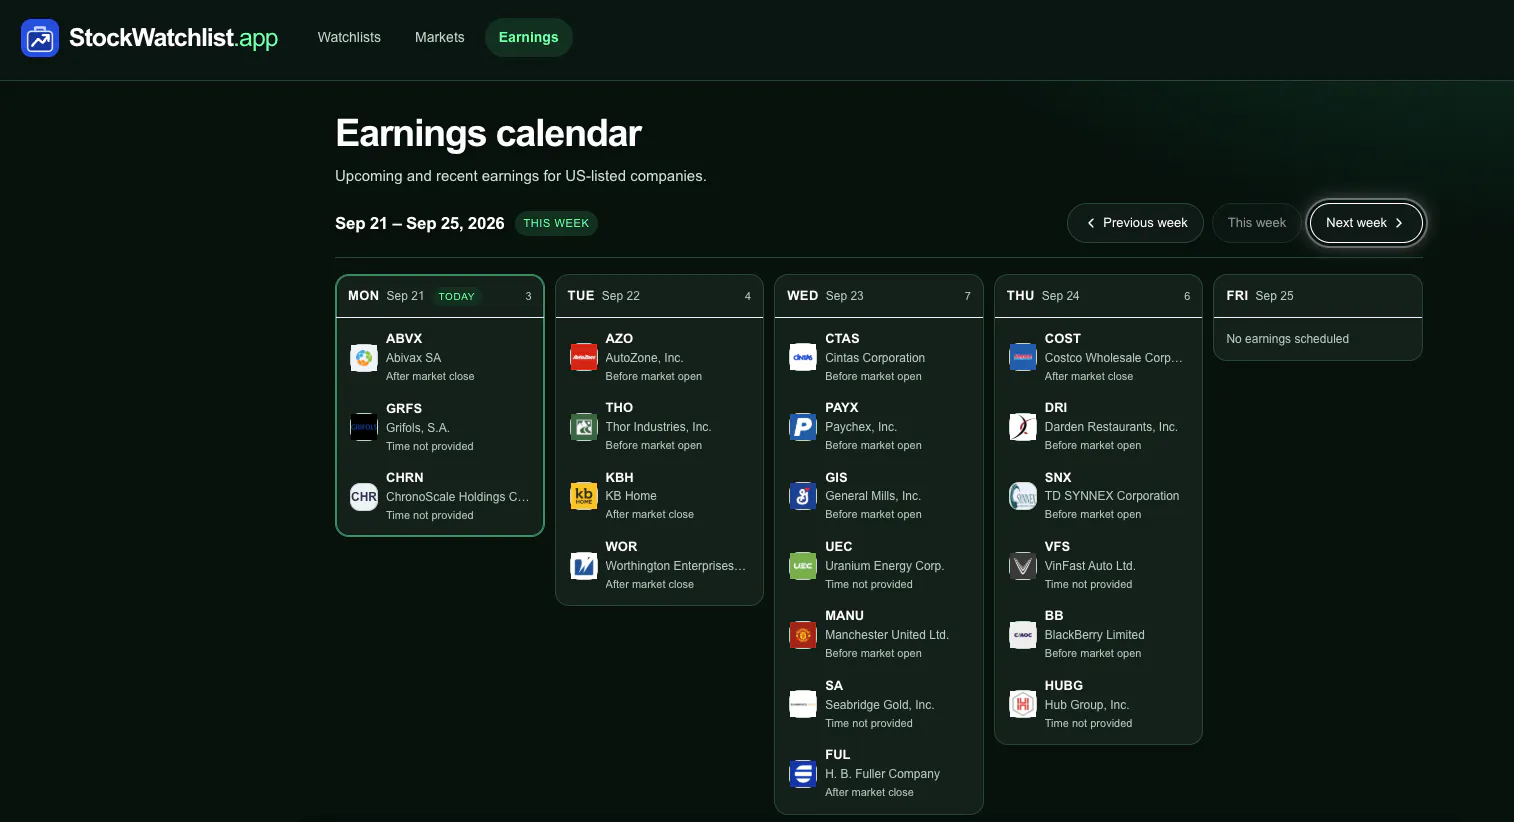This screenshot has height=822, width=1514.
Task: Select the Darden Restaurants logo icon
Action: click(x=1023, y=427)
